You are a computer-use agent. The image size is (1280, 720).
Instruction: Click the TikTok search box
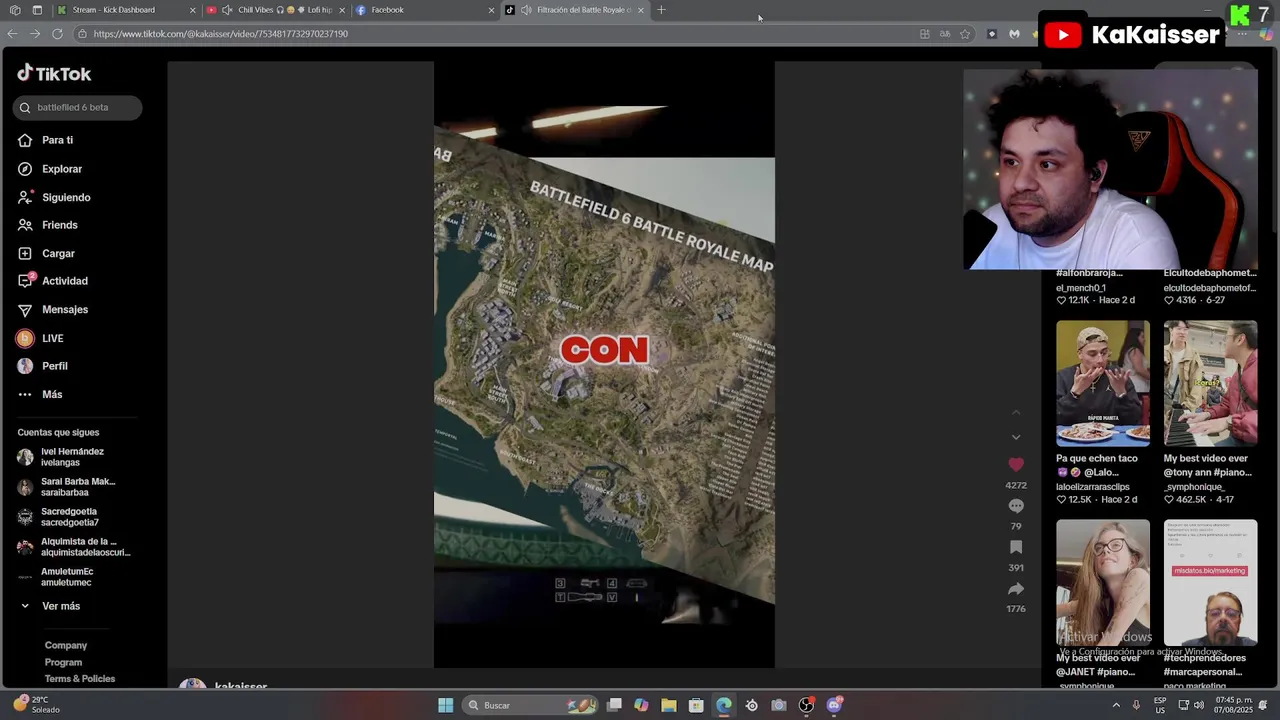(77, 107)
